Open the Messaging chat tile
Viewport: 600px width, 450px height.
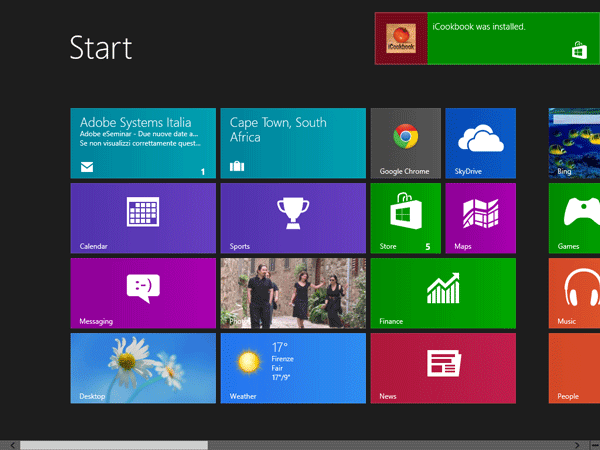pyautogui.click(x=143, y=292)
